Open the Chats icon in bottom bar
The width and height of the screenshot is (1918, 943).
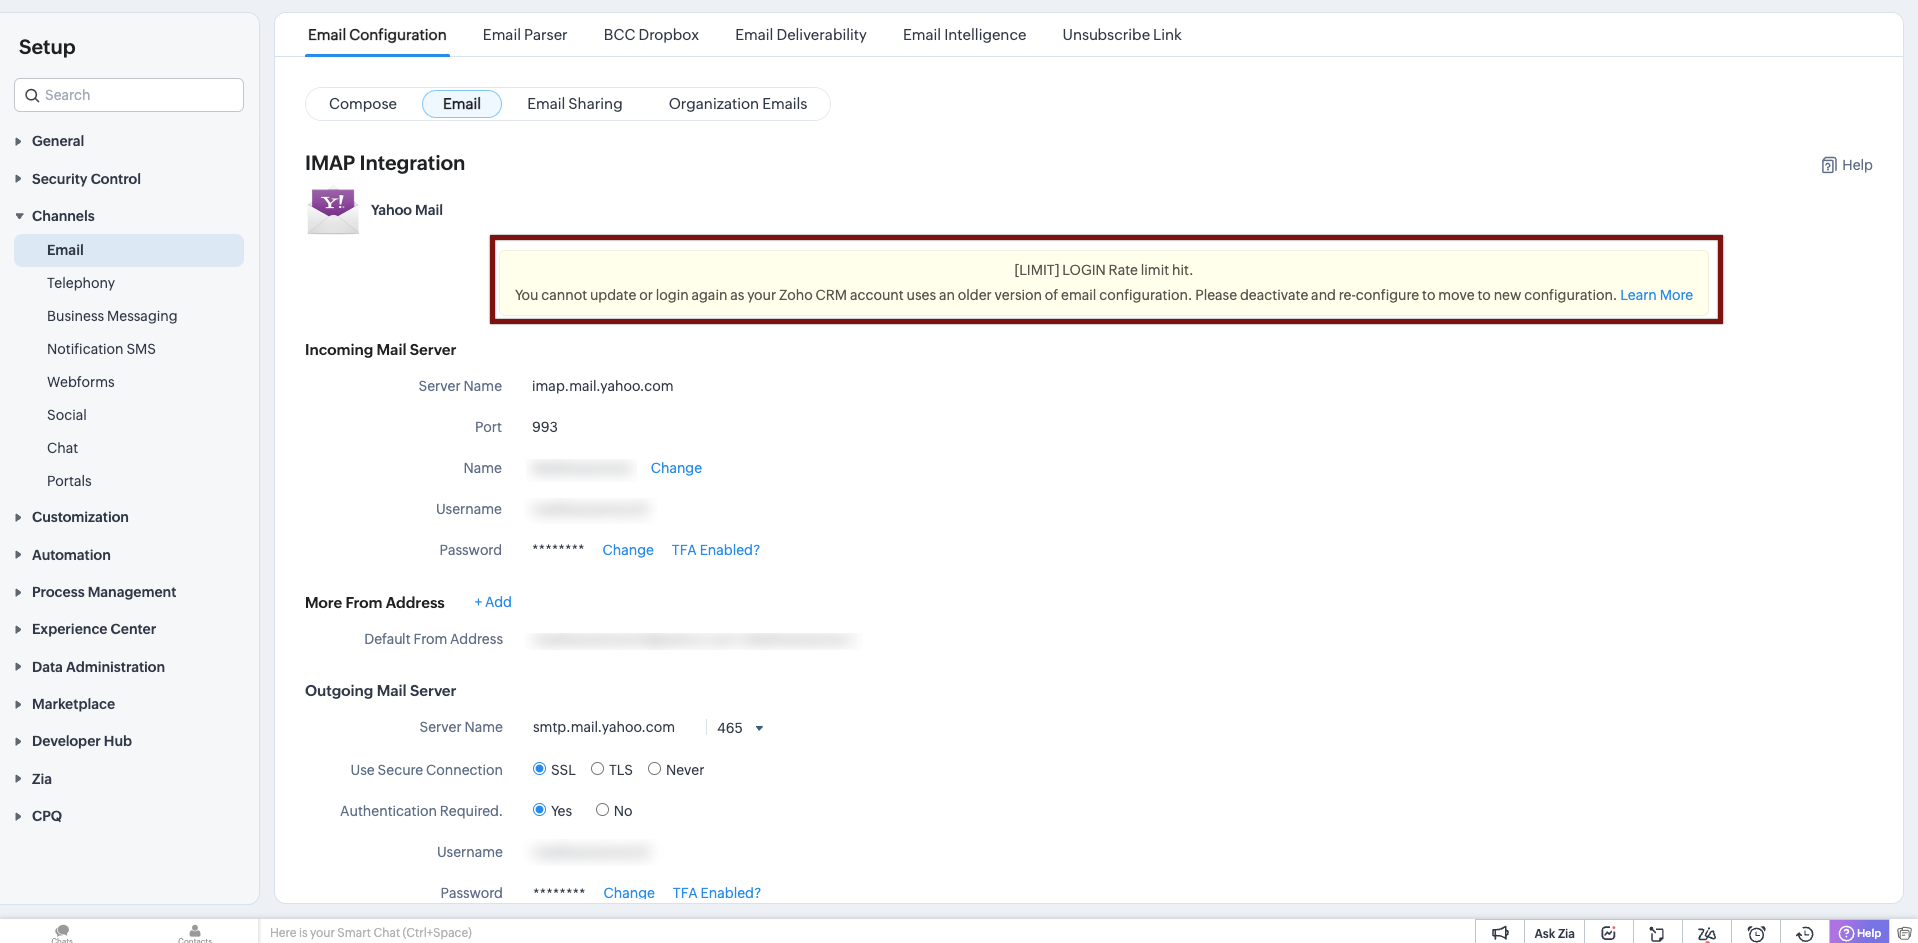pyautogui.click(x=62, y=933)
